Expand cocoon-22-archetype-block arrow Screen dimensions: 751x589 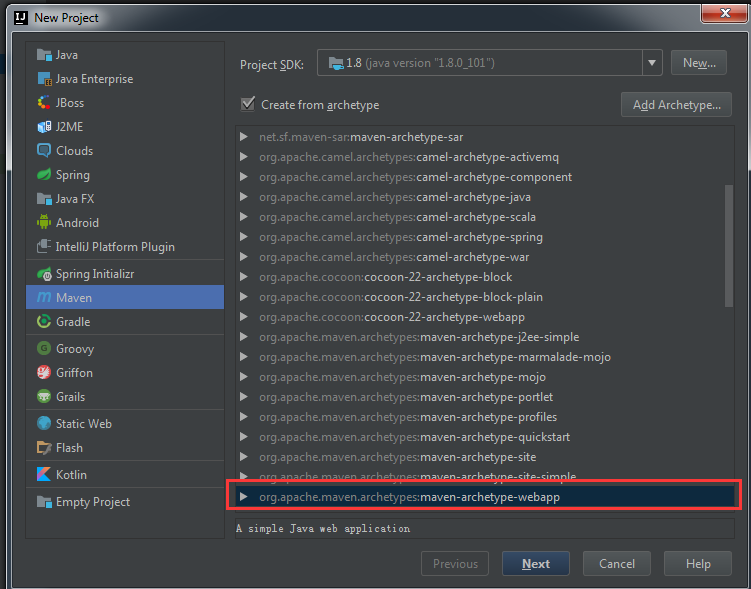(x=244, y=277)
